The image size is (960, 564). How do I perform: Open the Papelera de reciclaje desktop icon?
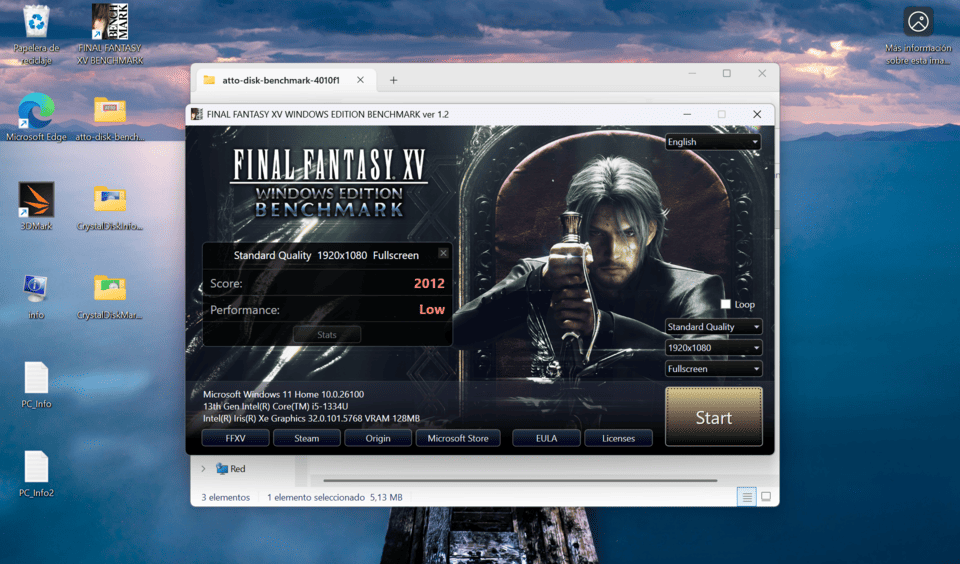point(36,22)
